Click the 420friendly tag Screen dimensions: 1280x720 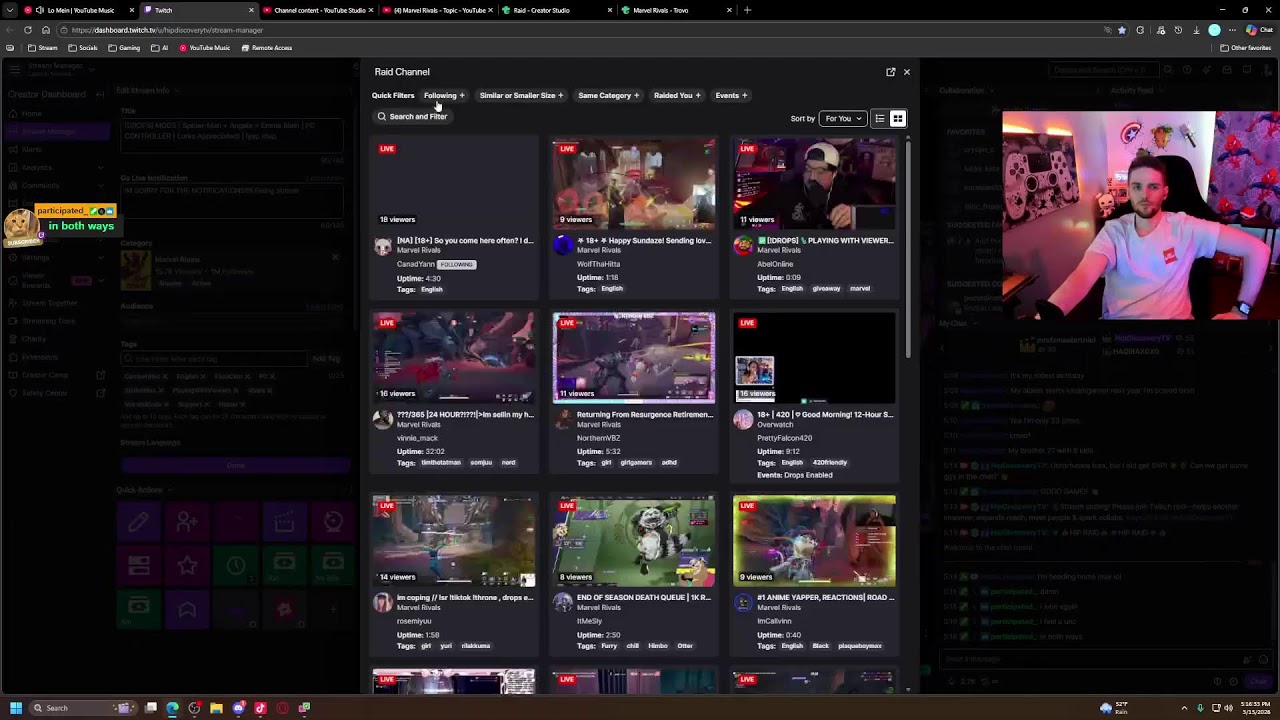830,463
